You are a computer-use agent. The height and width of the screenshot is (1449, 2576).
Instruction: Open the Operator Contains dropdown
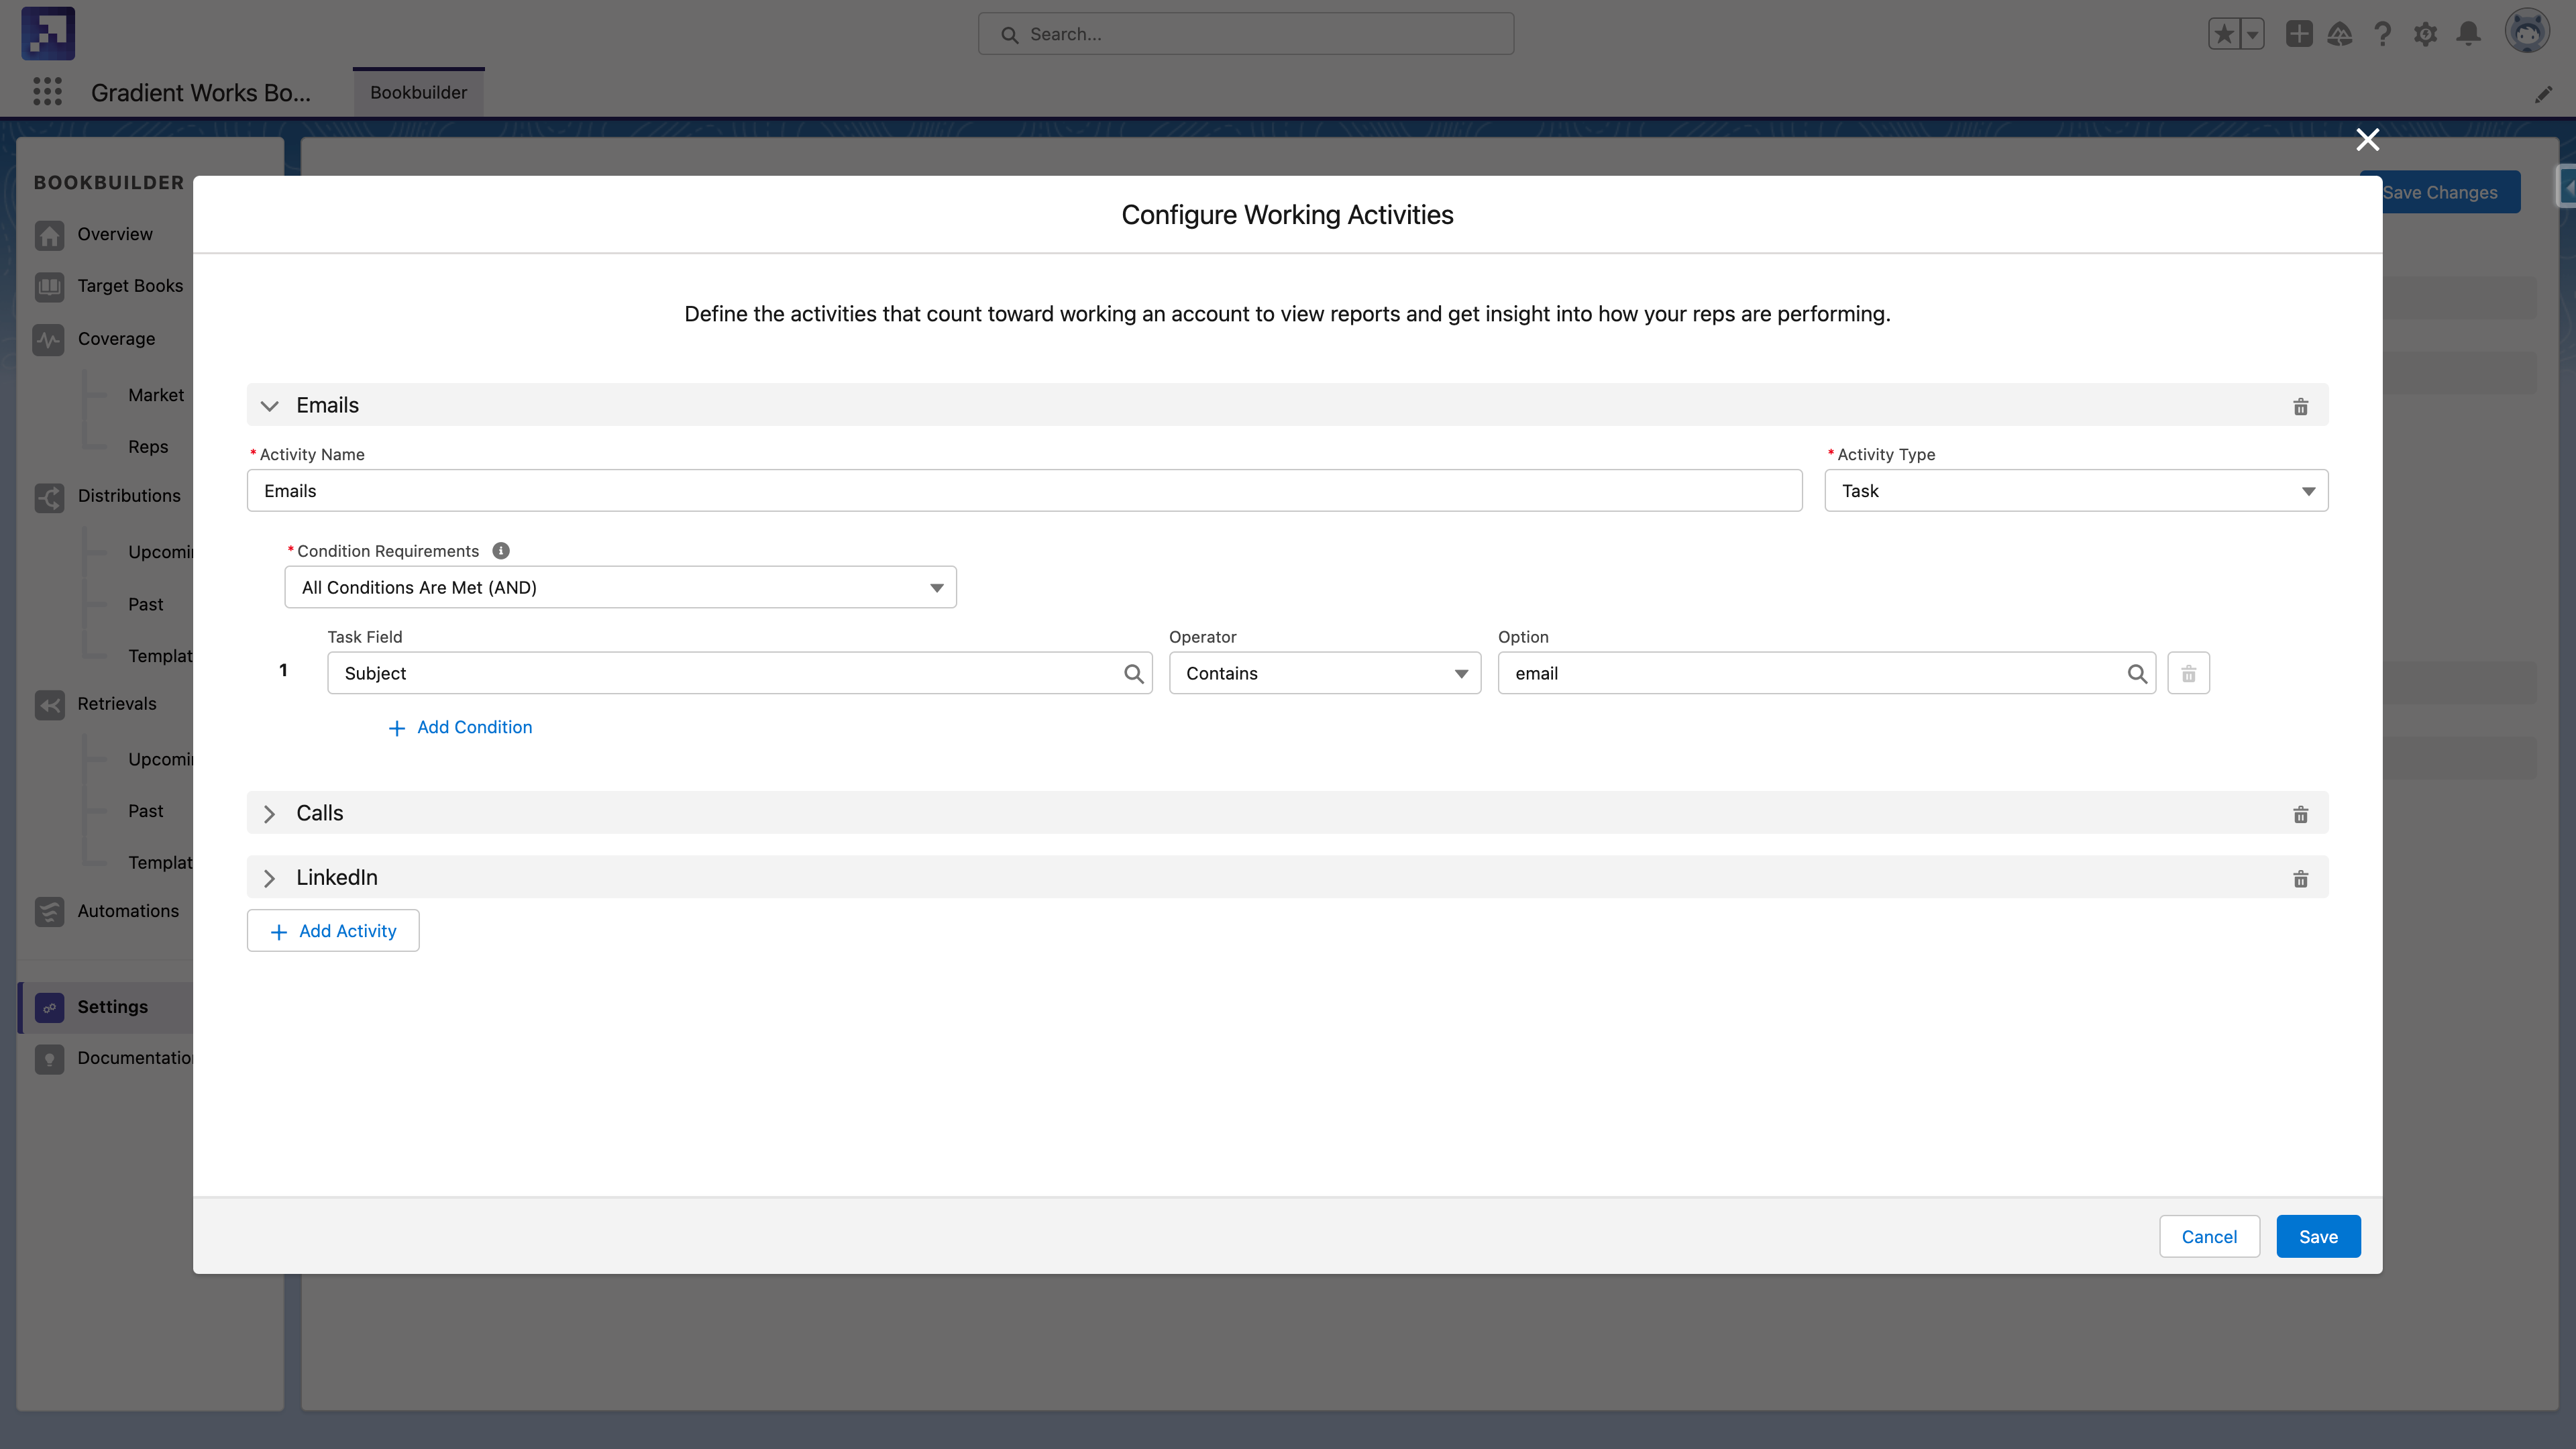pos(1324,674)
